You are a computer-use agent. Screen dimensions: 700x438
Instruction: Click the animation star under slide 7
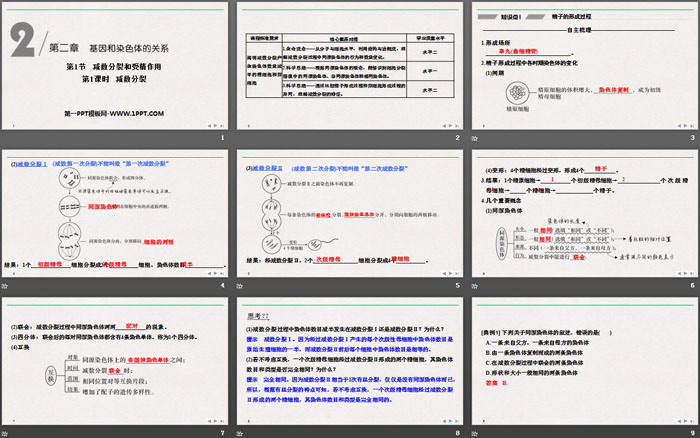[x=4, y=434]
